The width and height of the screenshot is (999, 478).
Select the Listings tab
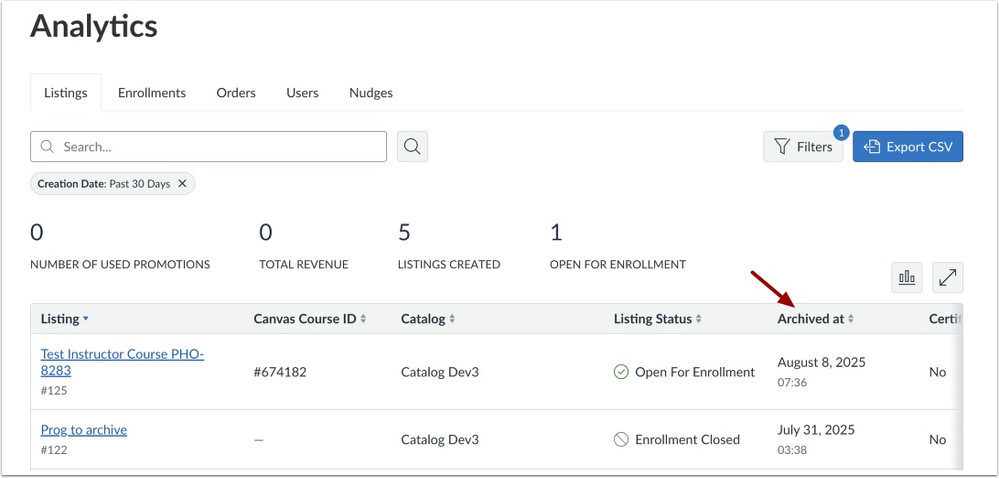coord(66,93)
